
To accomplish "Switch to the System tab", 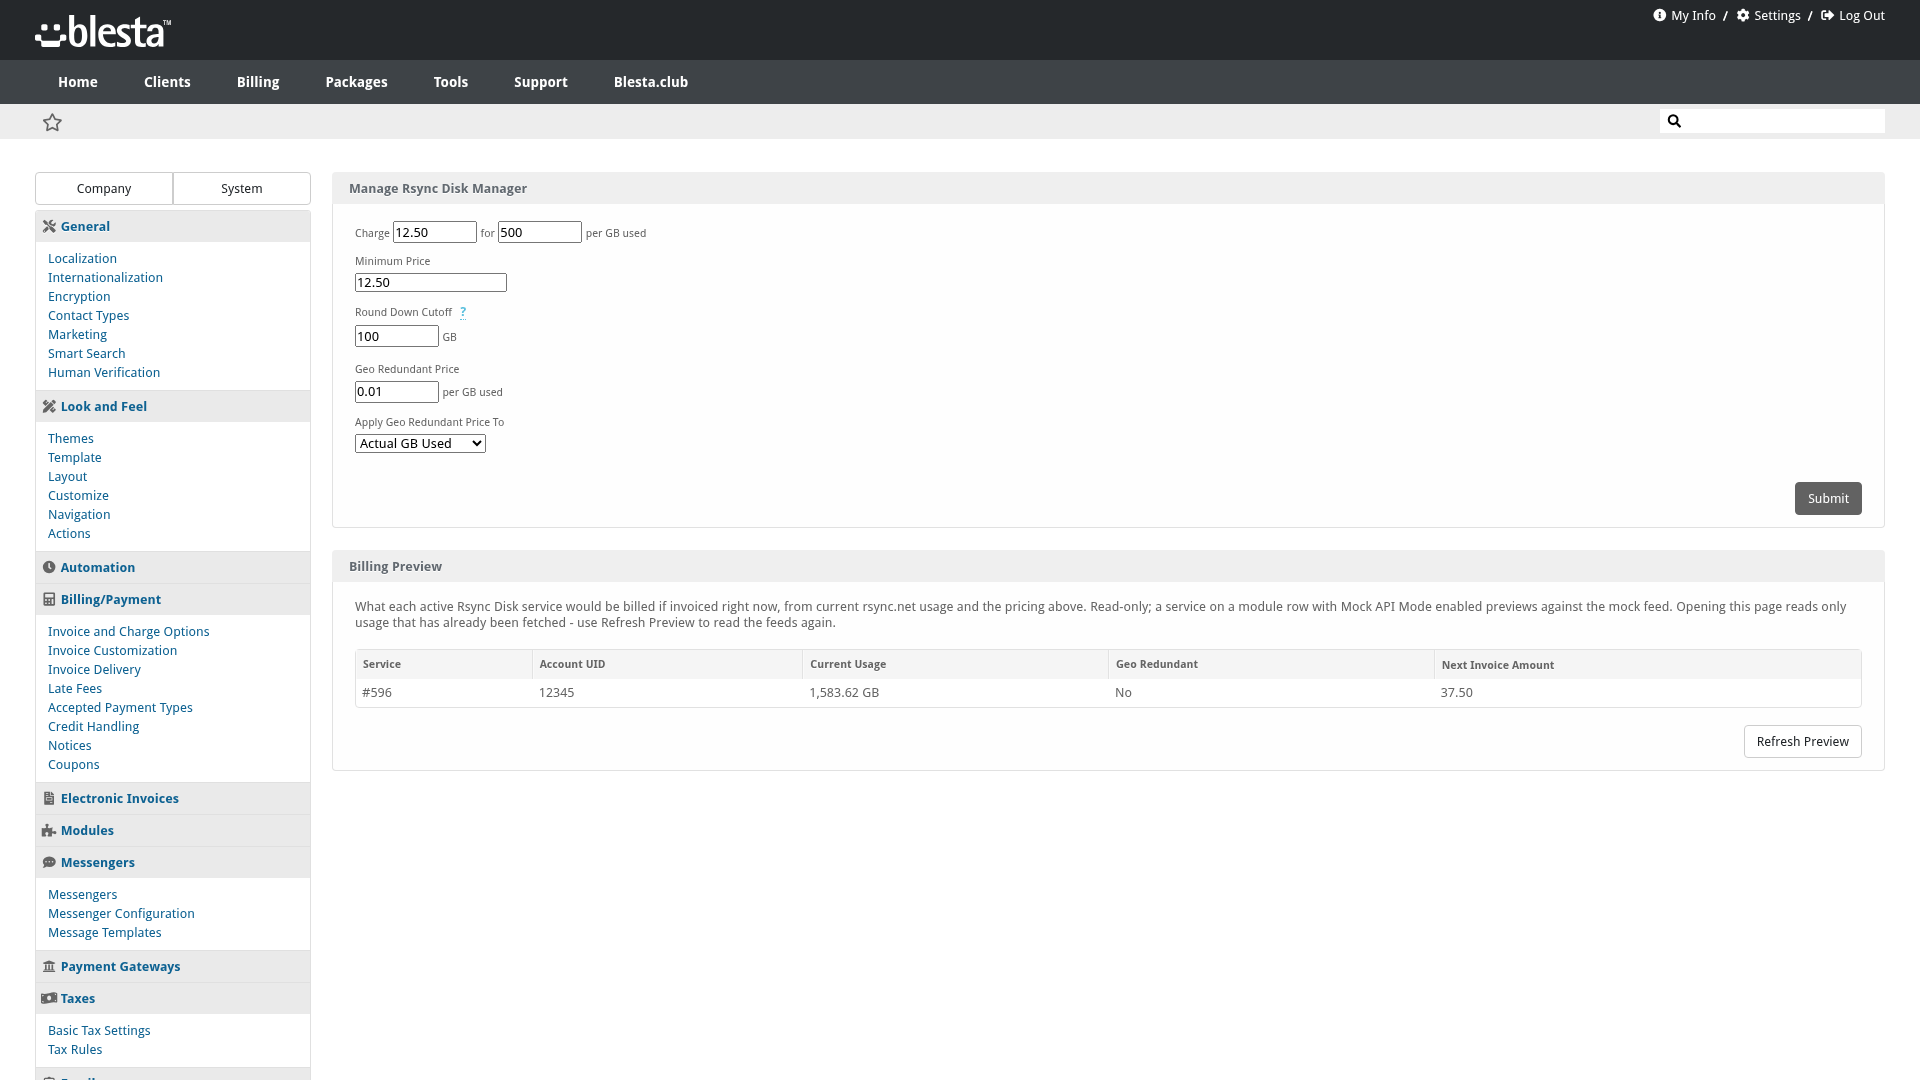I will tap(242, 188).
